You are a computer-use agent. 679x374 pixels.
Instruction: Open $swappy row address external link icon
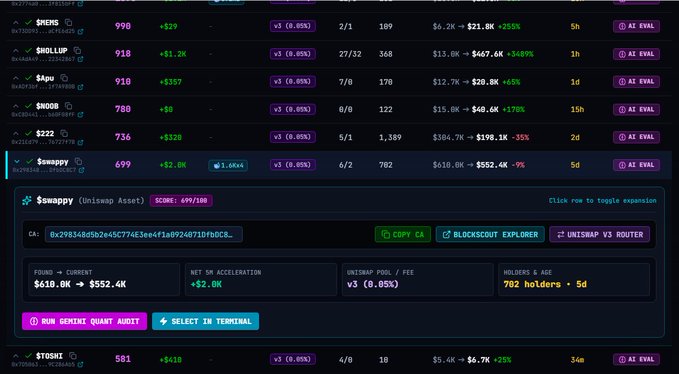(x=81, y=171)
